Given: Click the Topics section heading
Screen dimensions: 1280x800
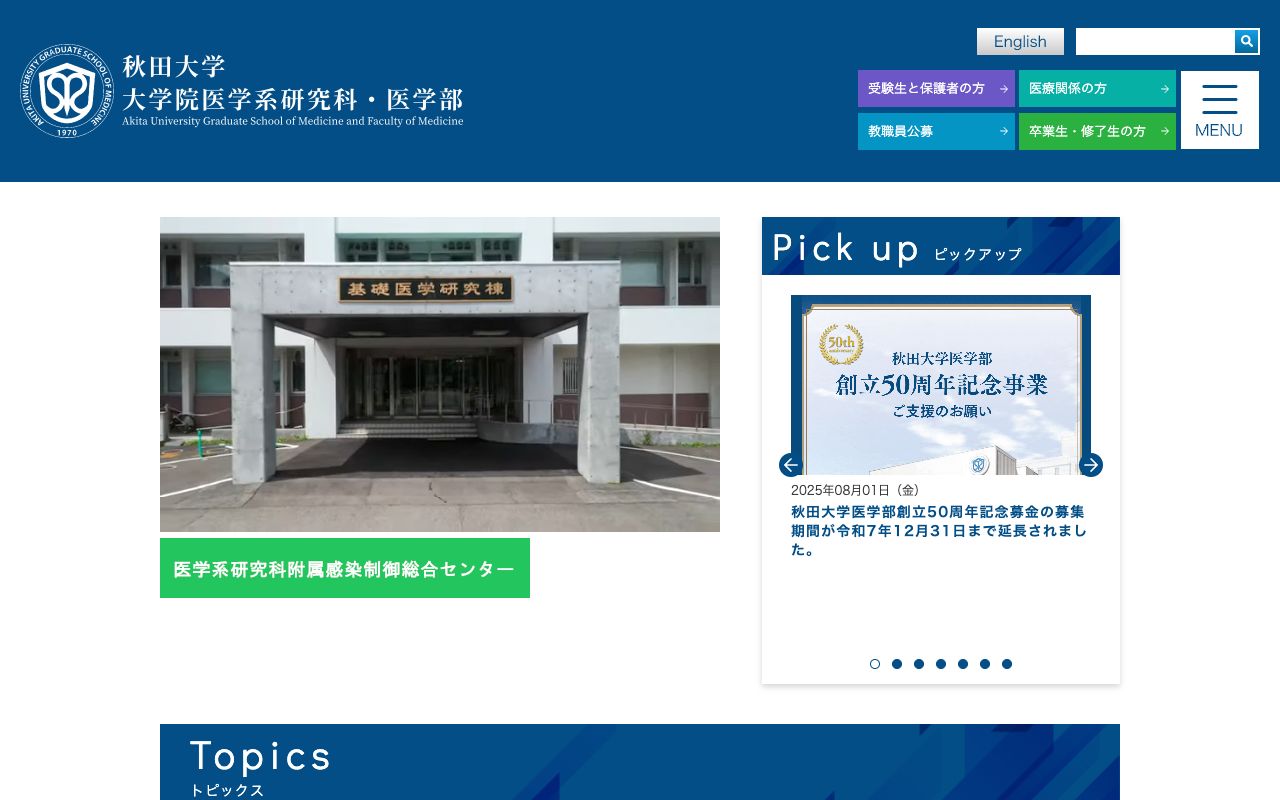Looking at the screenshot, I should [261, 757].
